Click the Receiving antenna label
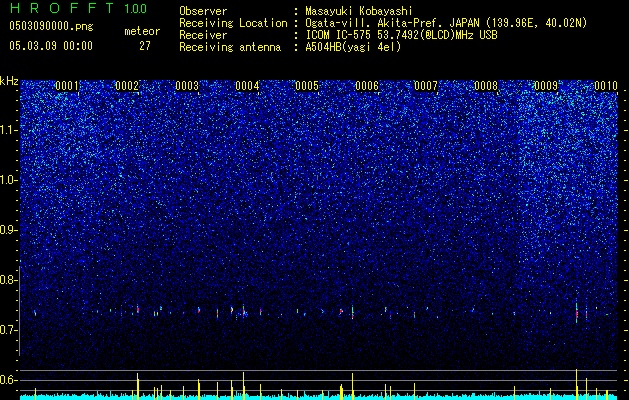This screenshot has height=400, width=629. (x=230, y=47)
